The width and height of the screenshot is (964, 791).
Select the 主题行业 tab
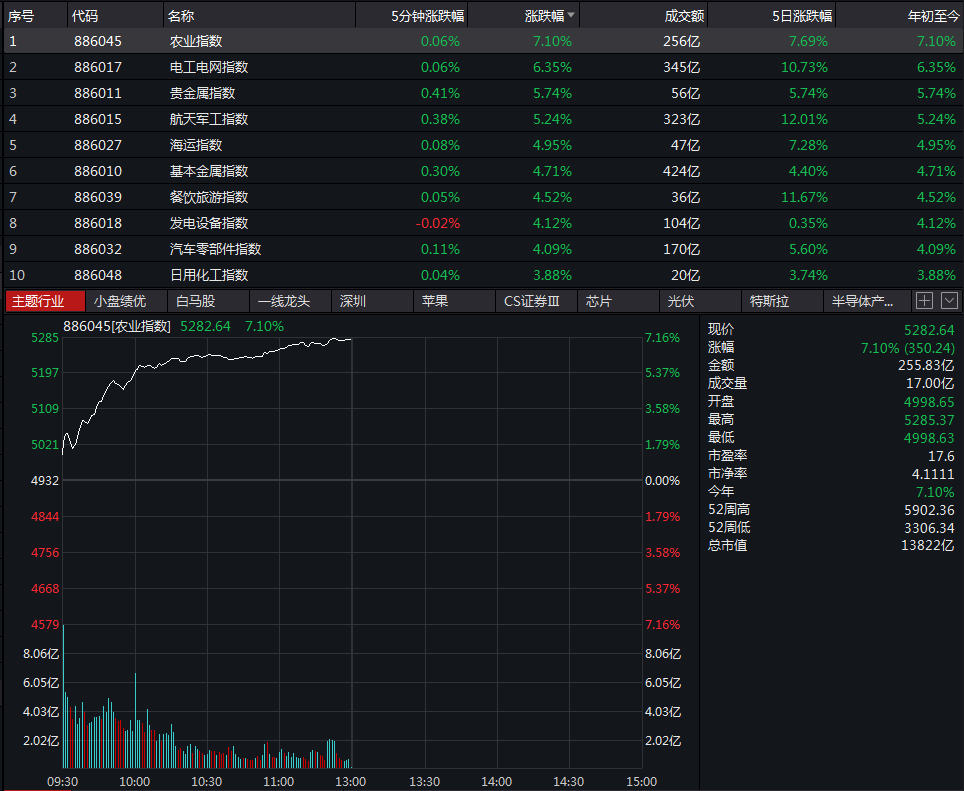(x=45, y=301)
